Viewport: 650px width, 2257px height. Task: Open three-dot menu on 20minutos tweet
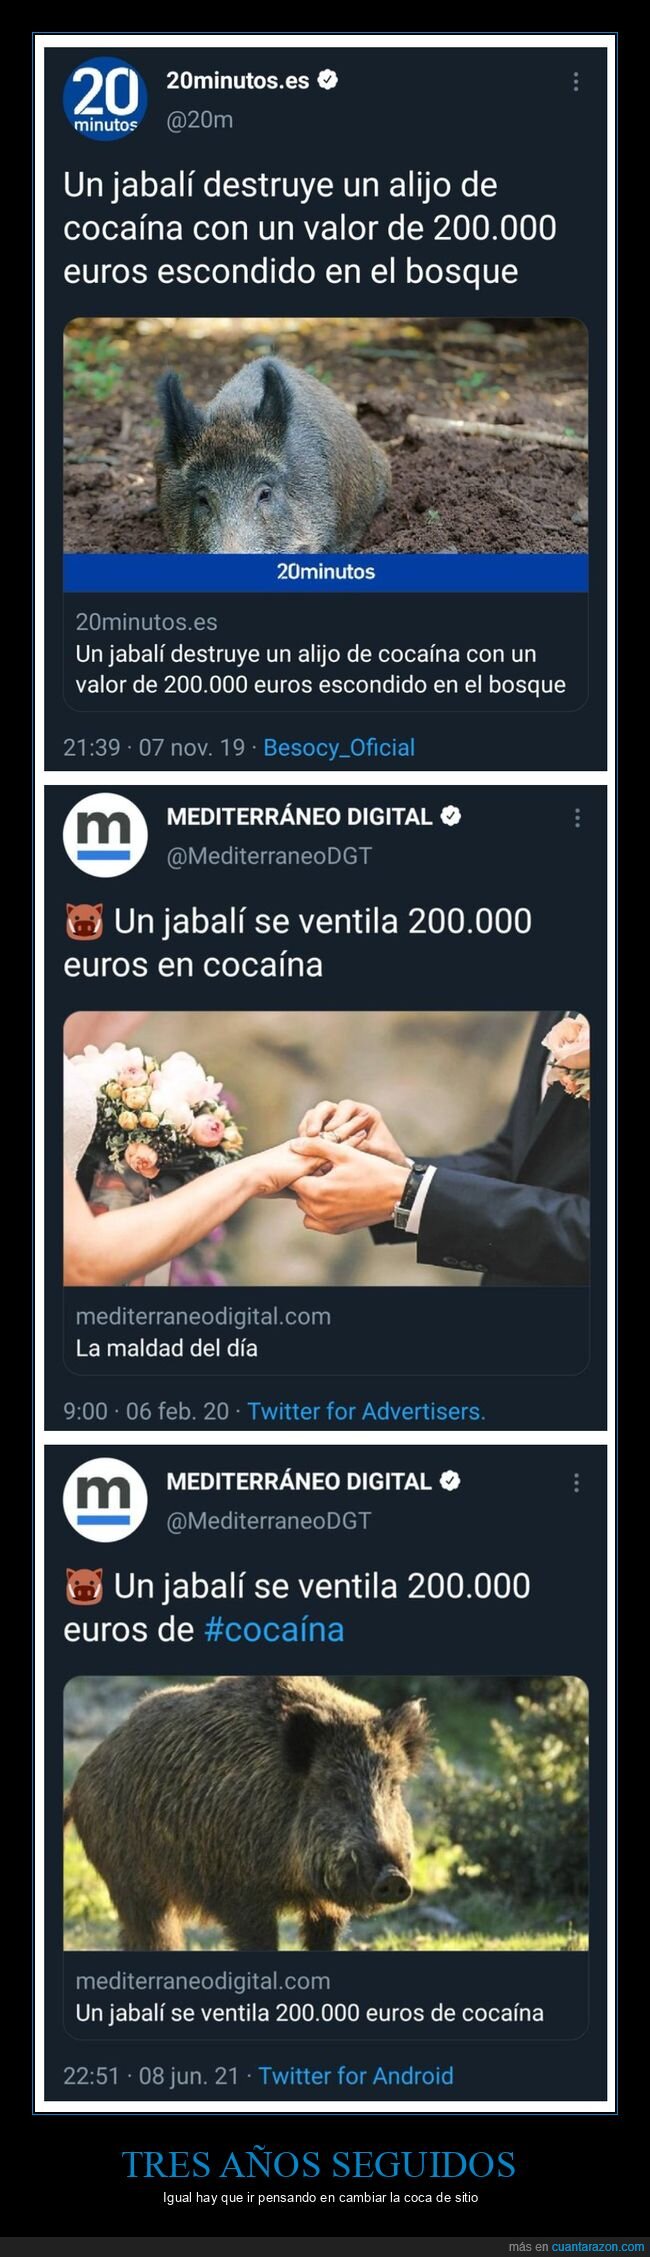pyautogui.click(x=576, y=82)
